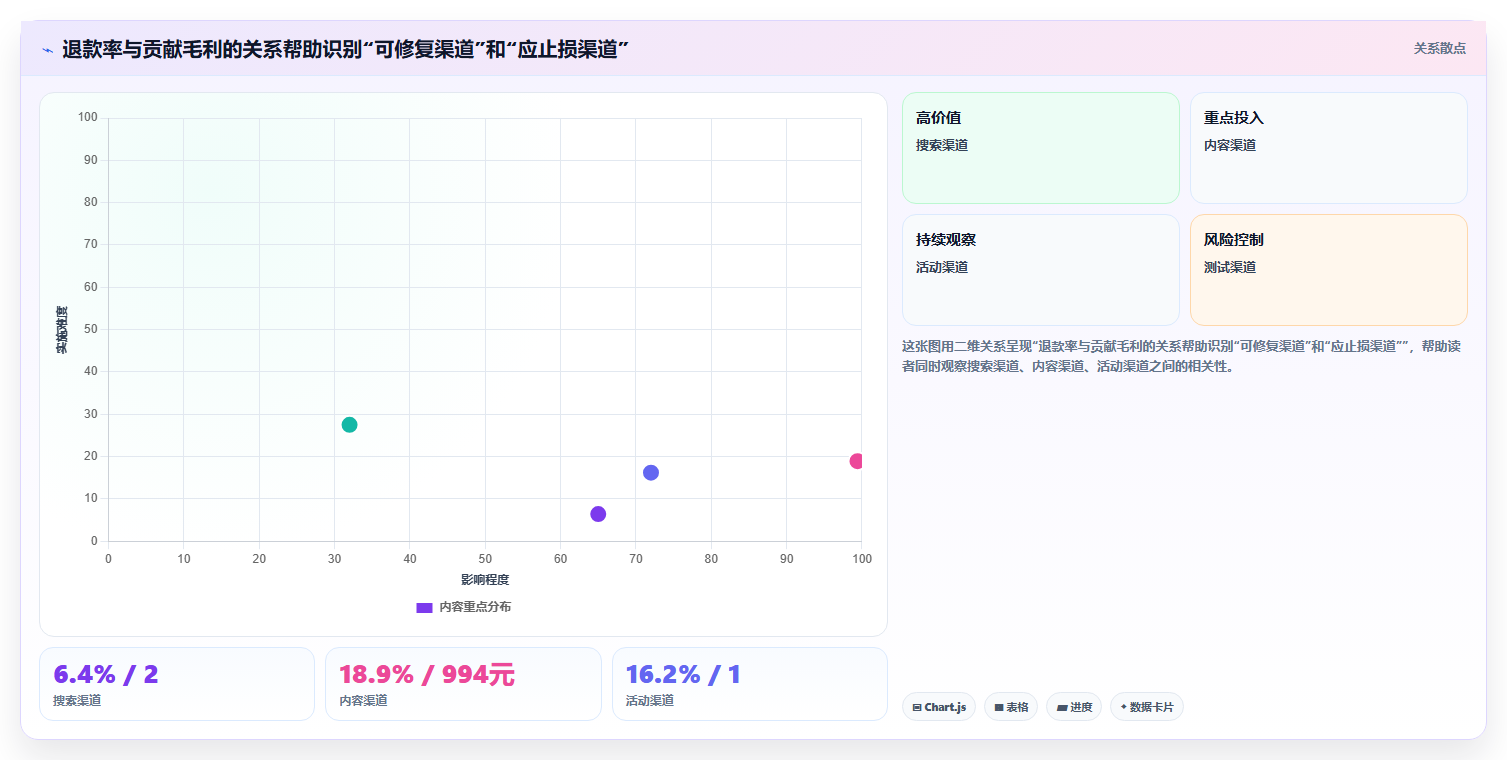Click the 关系散点 label at top right
The image size is (1507, 760).
click(1439, 48)
